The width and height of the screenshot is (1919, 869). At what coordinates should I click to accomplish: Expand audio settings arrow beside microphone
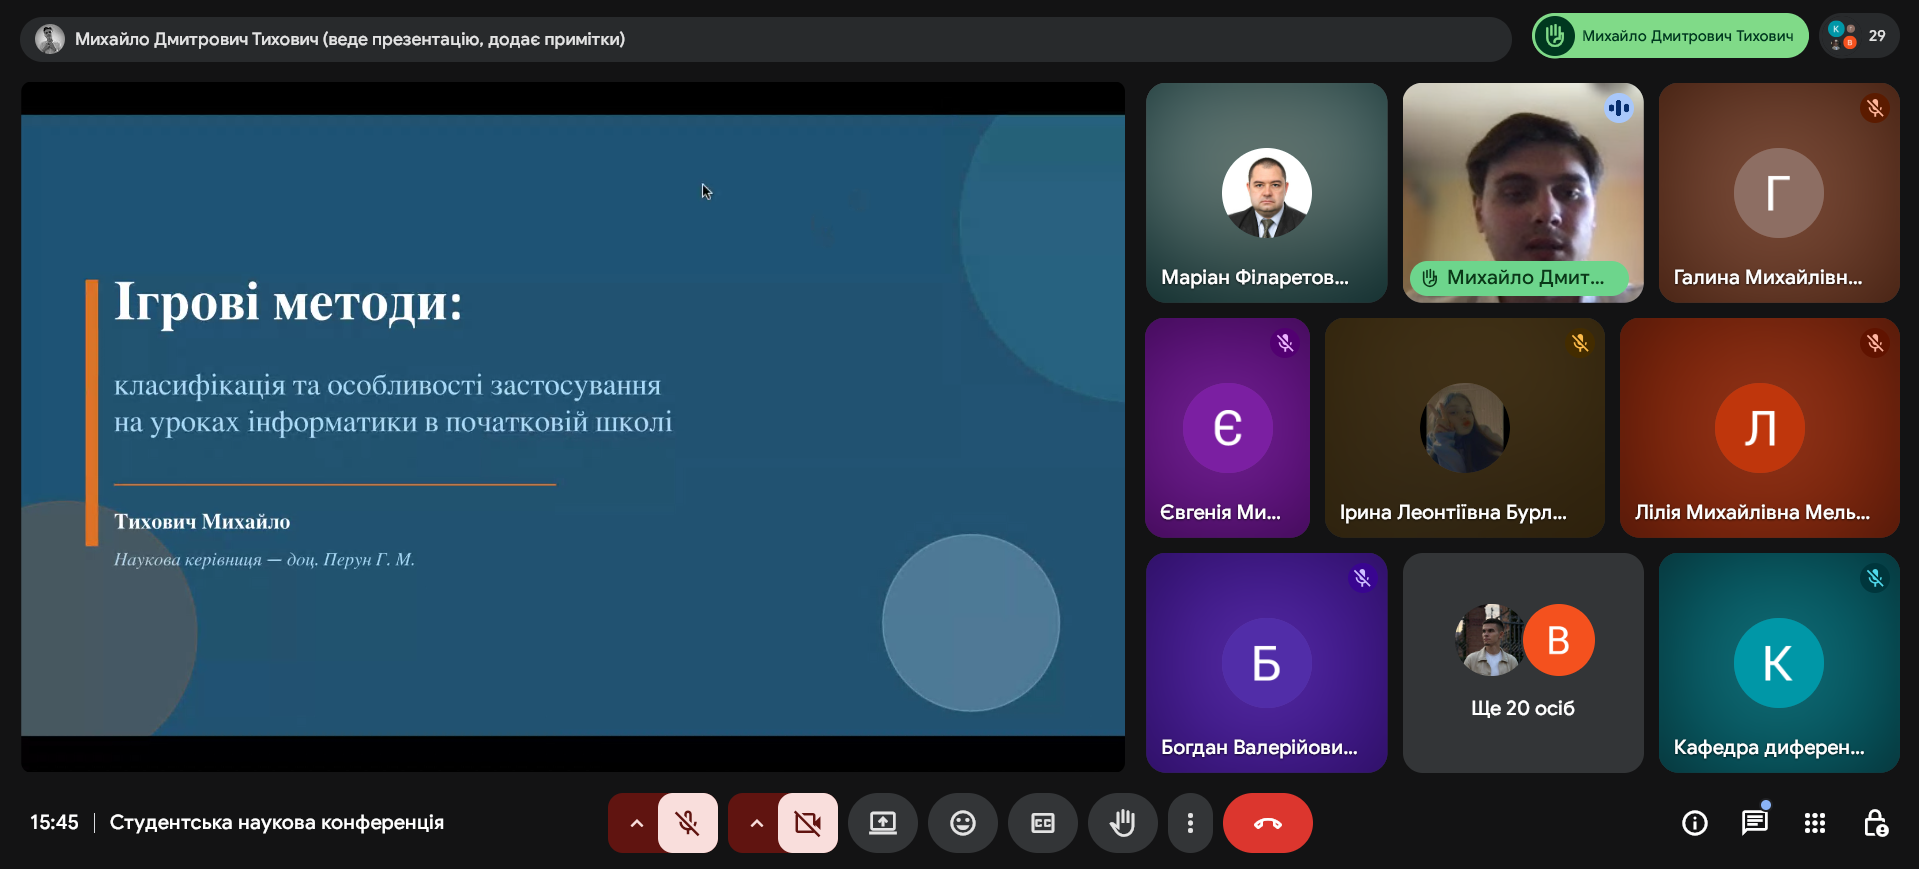pos(636,823)
